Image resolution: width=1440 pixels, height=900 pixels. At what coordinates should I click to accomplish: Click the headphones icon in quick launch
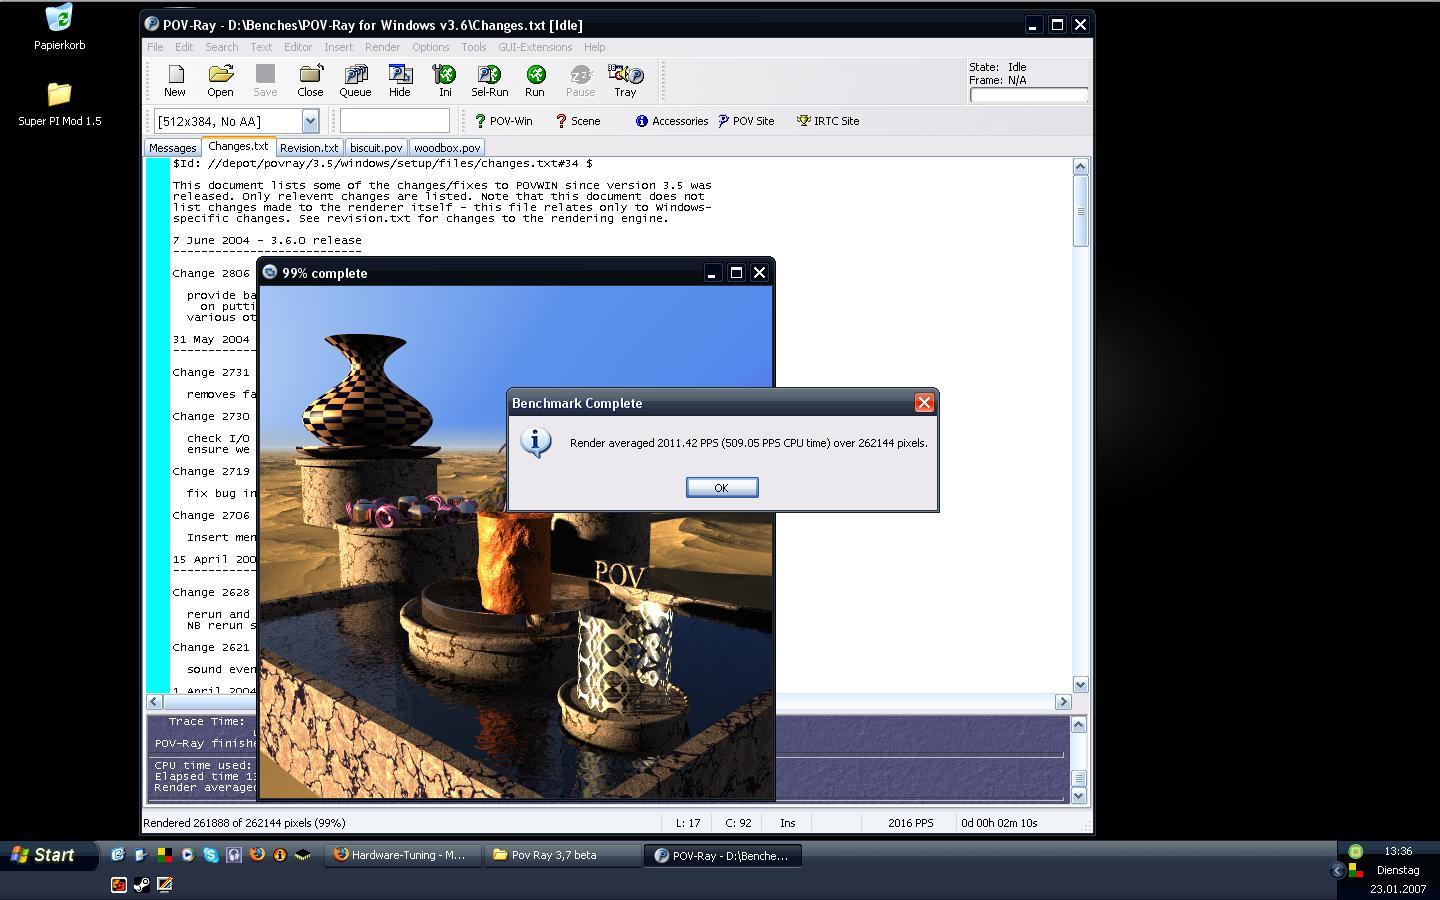(234, 855)
